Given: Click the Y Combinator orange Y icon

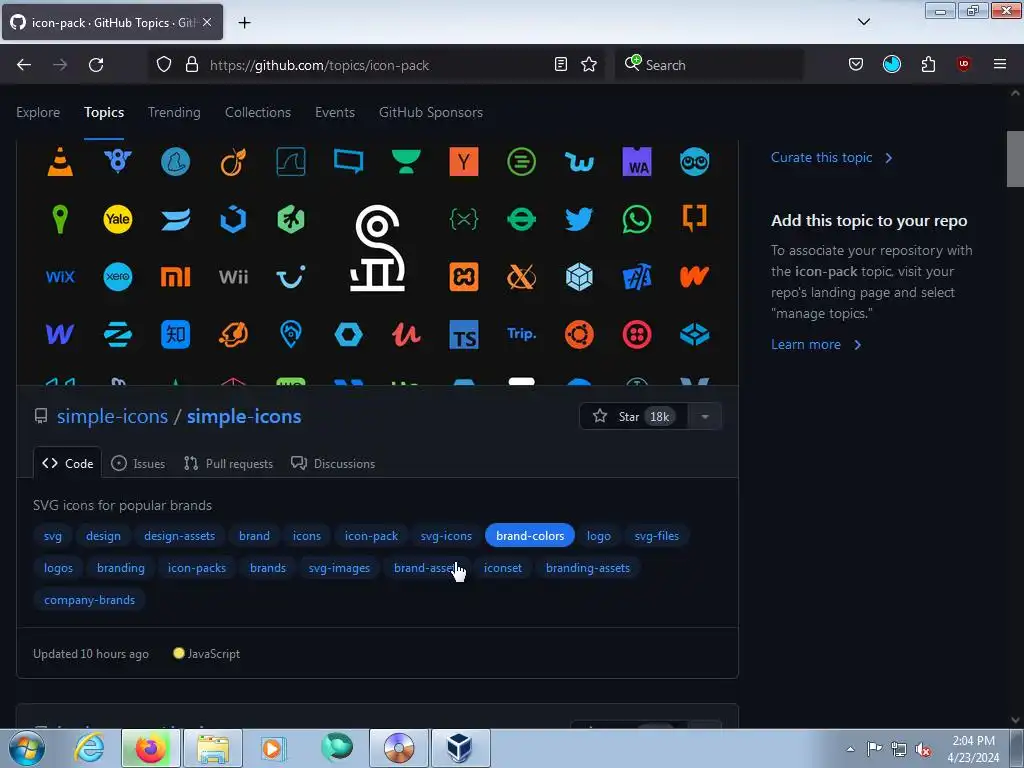Looking at the screenshot, I should tap(464, 161).
